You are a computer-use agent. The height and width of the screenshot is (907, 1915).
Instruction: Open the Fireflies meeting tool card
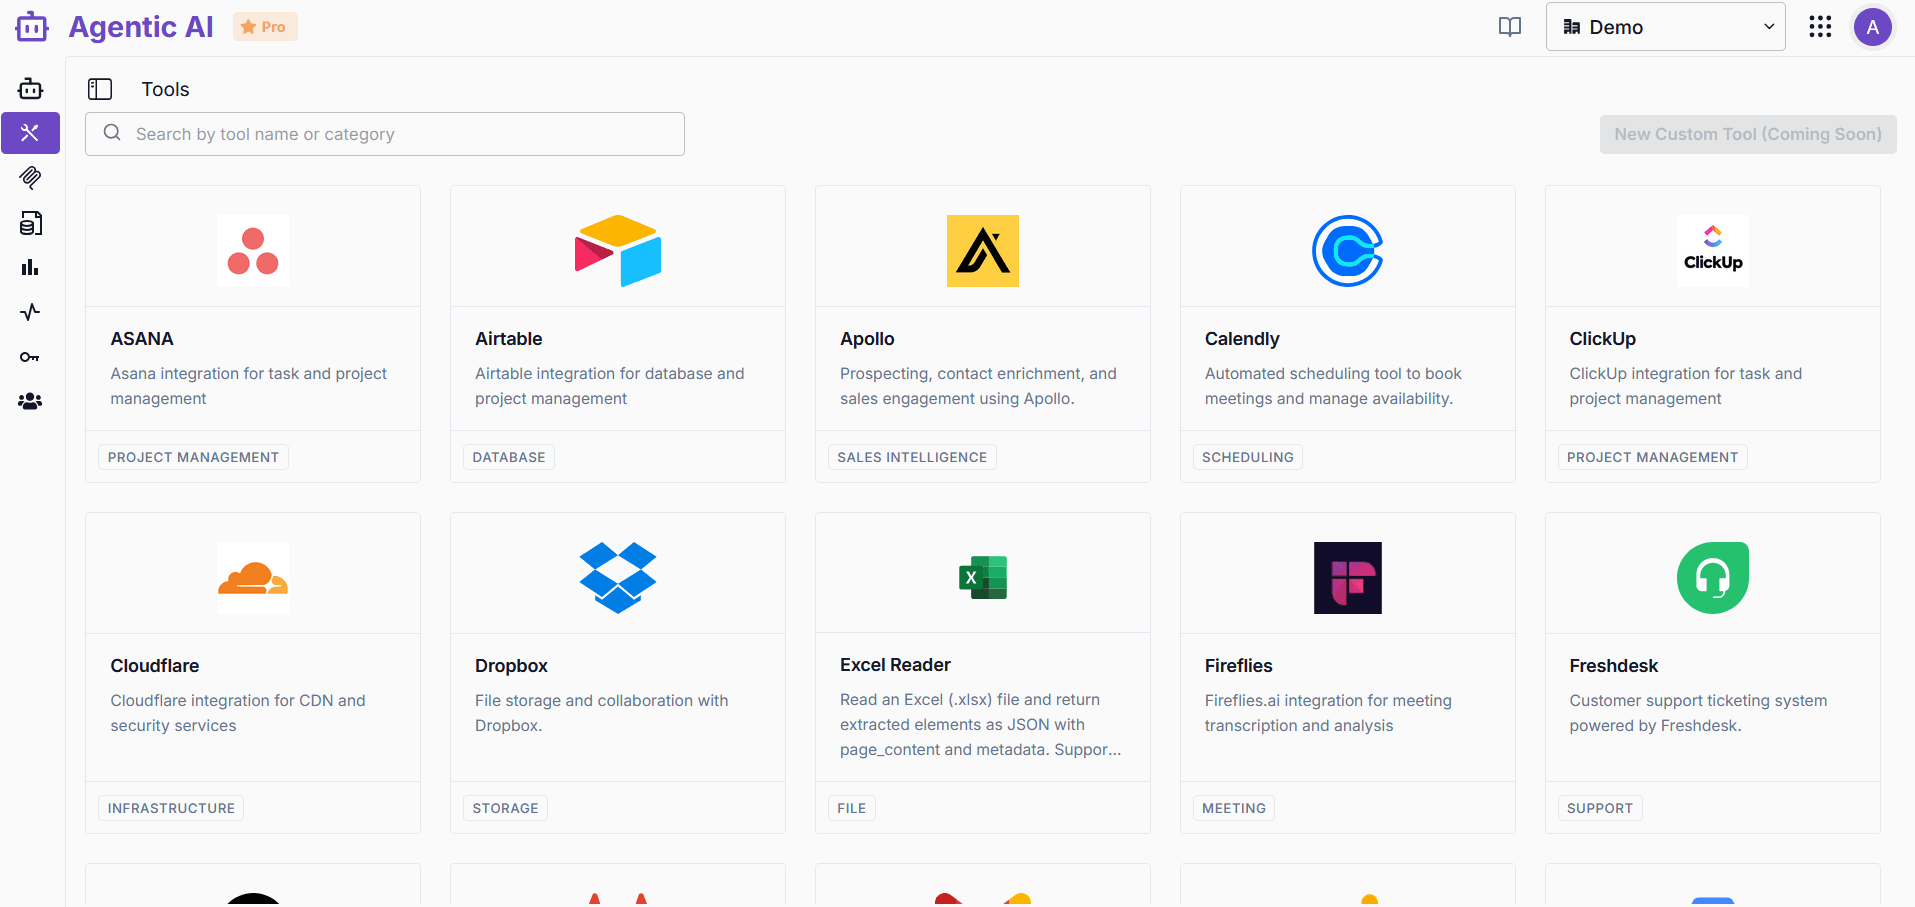pyautogui.click(x=1348, y=660)
